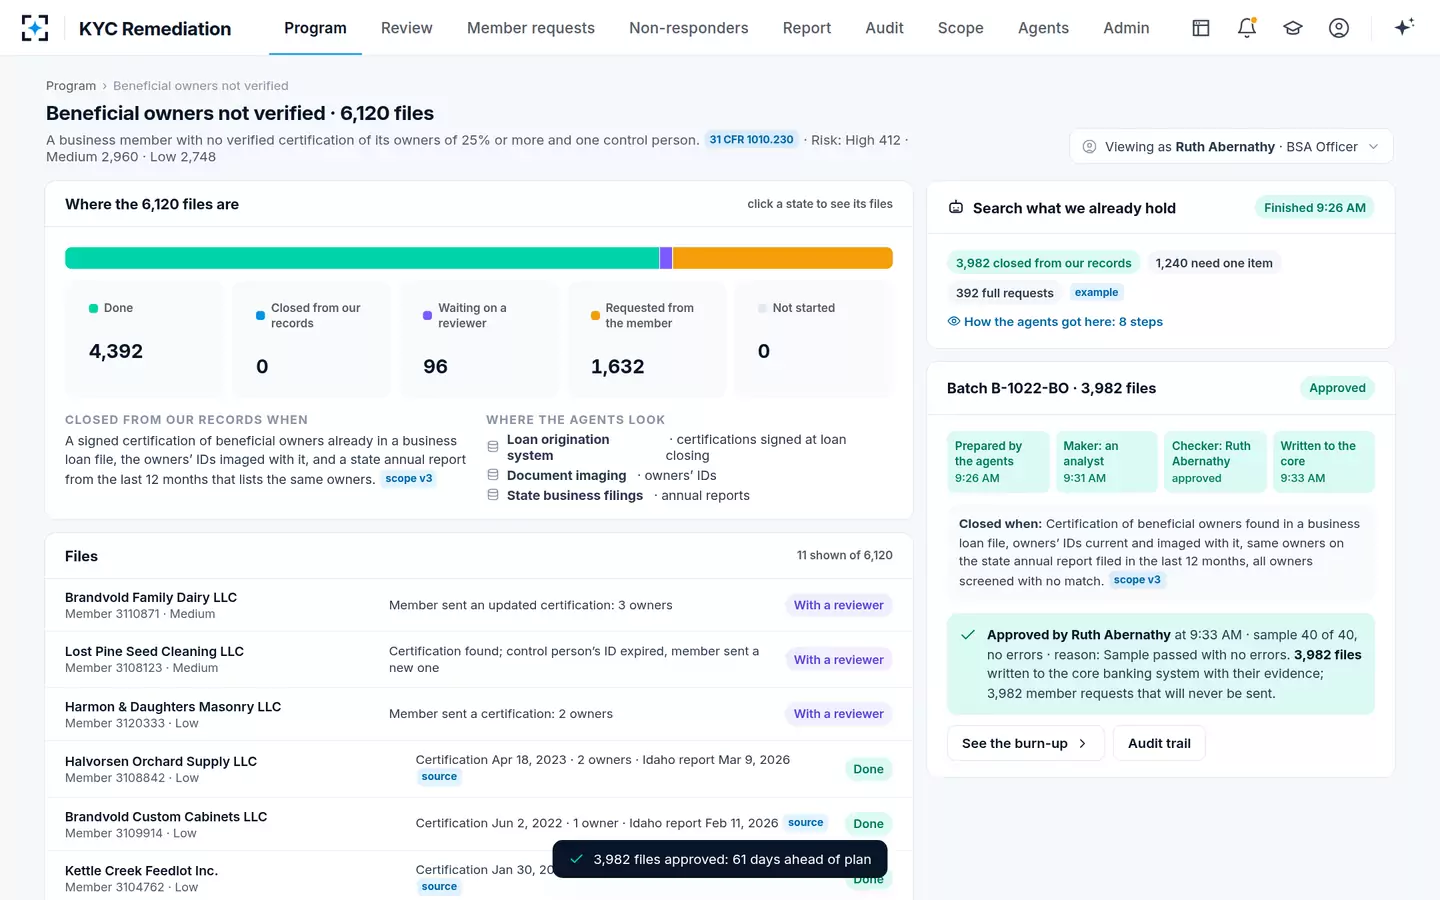Select the Report tab
The image size is (1440, 900).
pyautogui.click(x=807, y=28)
